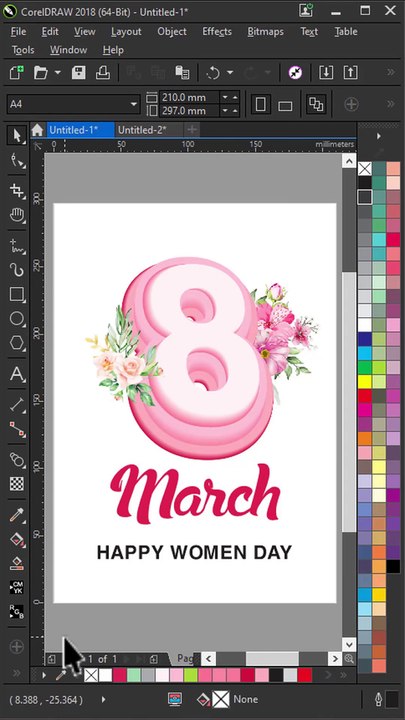Save the document with floppy icon
Image resolution: width=405 pixels, height=720 pixels.
[78, 73]
